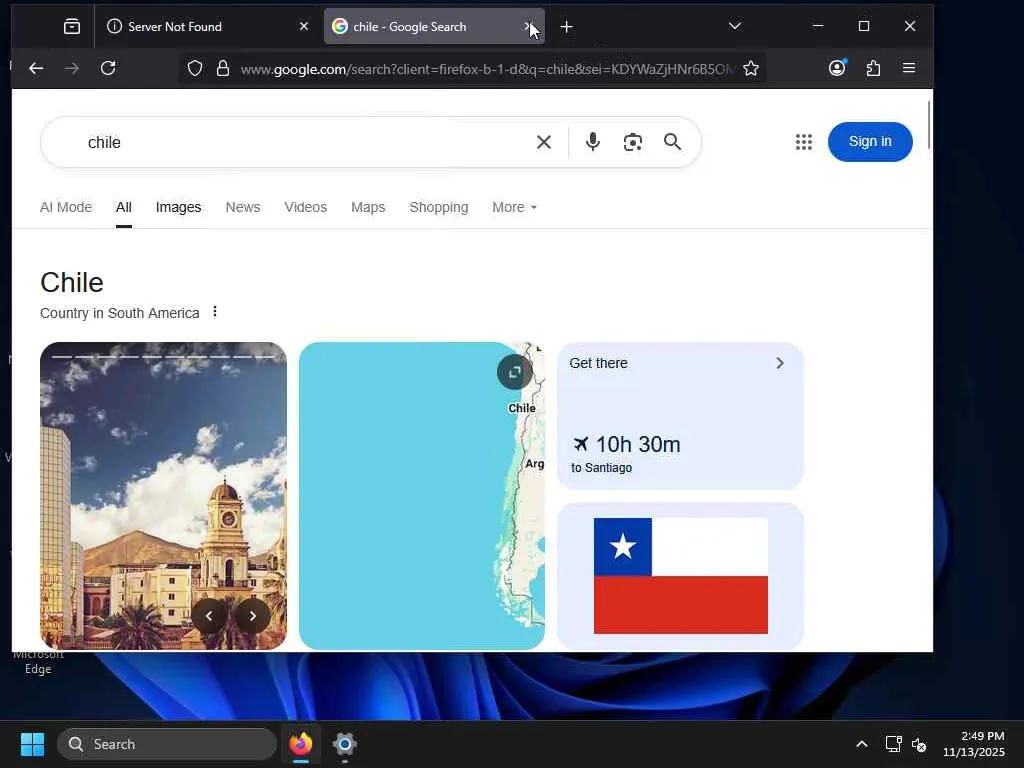Image resolution: width=1024 pixels, height=768 pixels.
Task: Open the Chile clock tower photo
Action: coord(163,496)
